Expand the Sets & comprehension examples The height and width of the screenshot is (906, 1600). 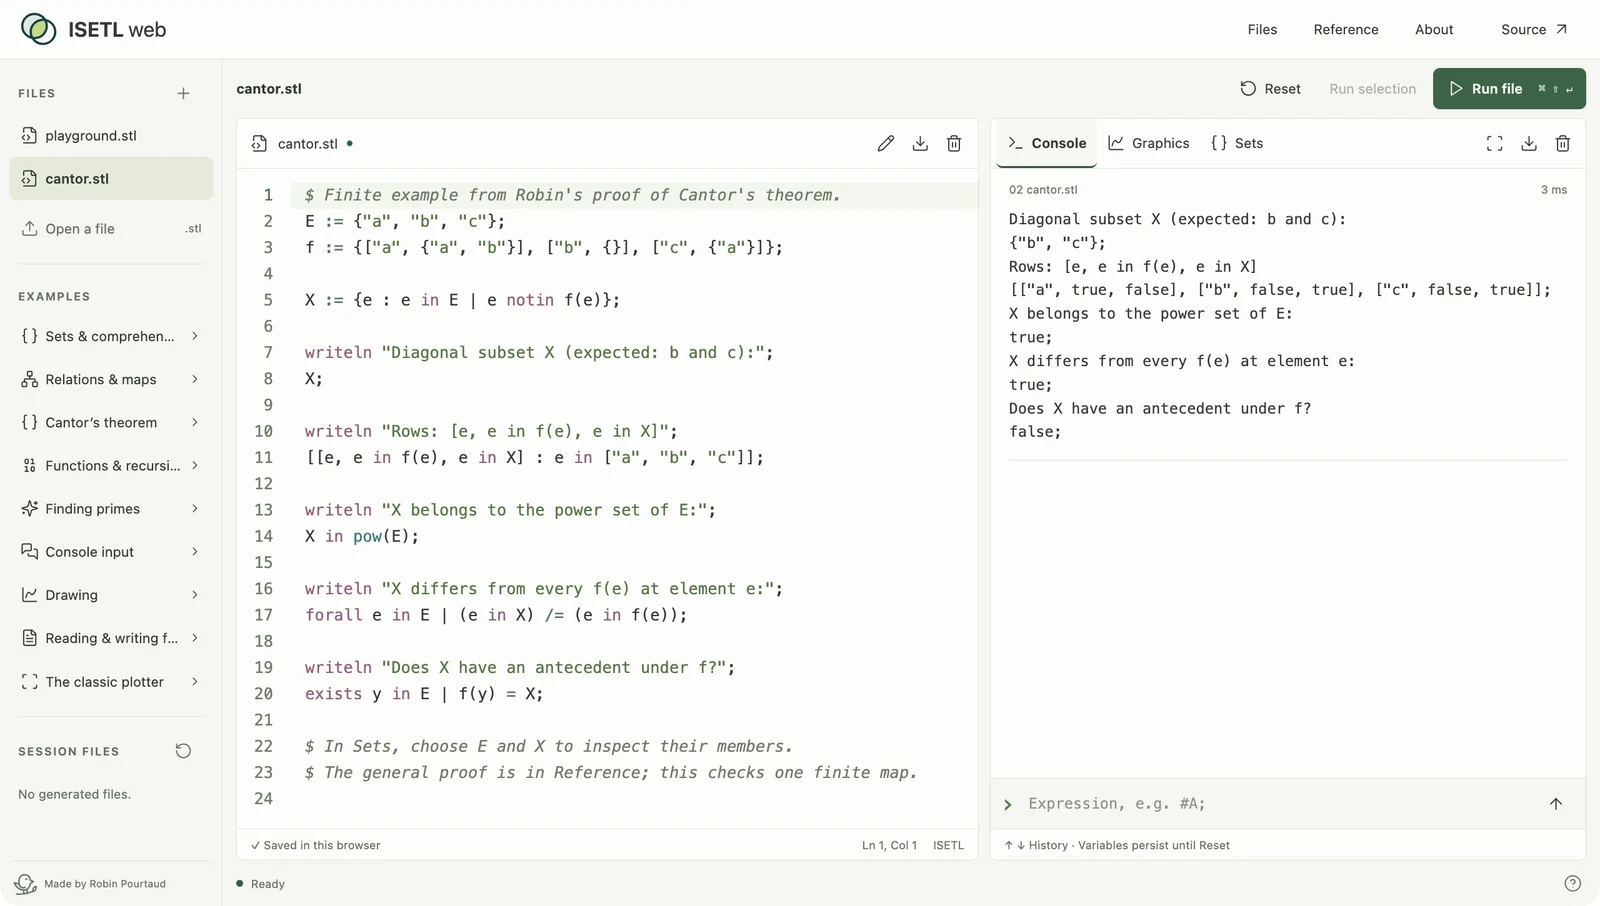point(111,336)
